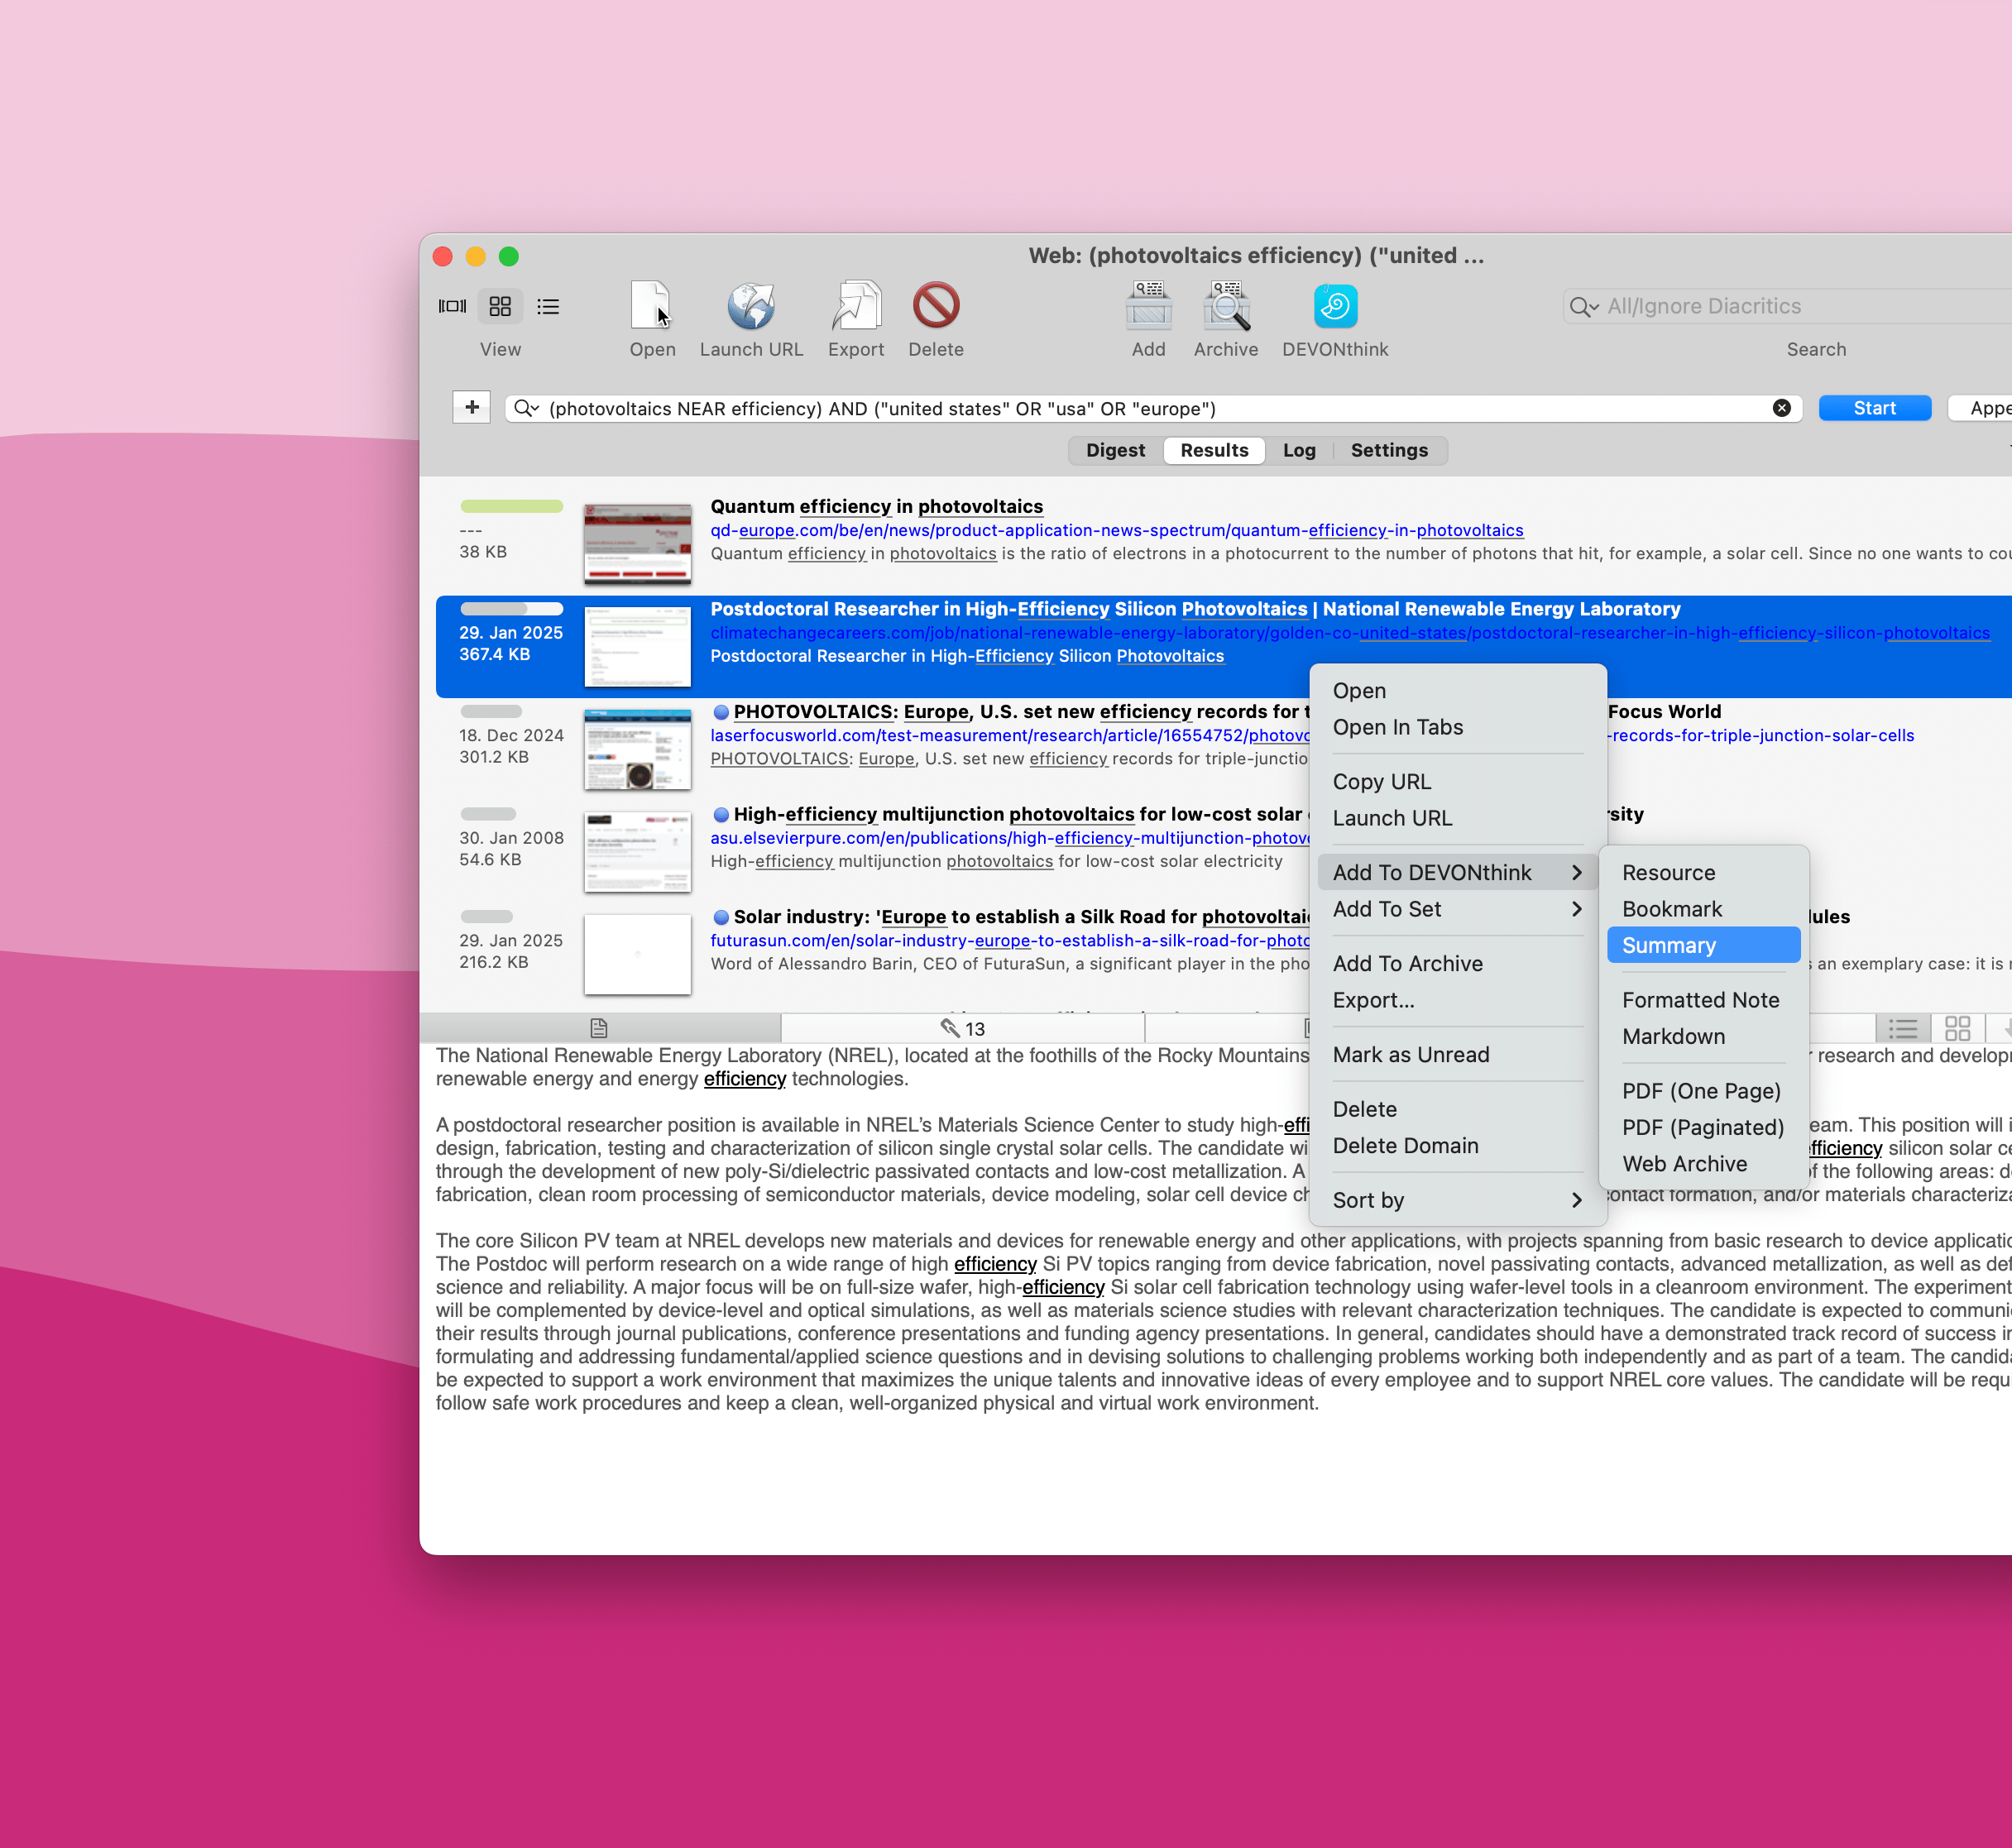Viewport: 2012px width, 1848px height.
Task: Click the plus button beside query field
Action: coord(471,407)
